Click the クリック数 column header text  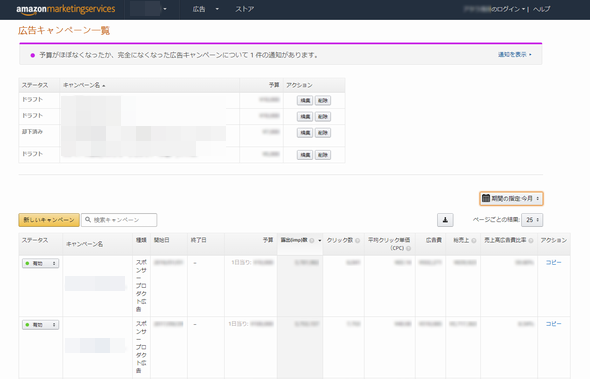340,240
